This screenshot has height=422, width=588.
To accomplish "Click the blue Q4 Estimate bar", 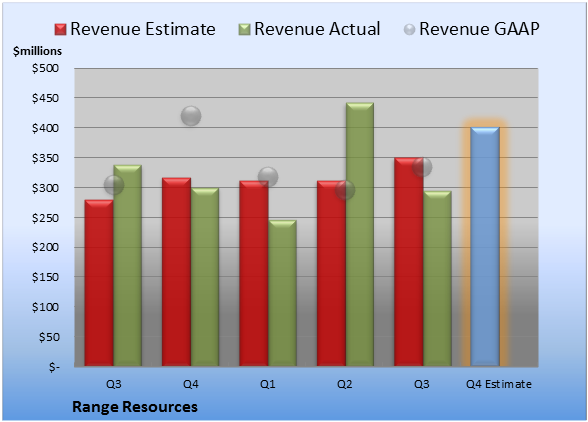I will (485, 247).
